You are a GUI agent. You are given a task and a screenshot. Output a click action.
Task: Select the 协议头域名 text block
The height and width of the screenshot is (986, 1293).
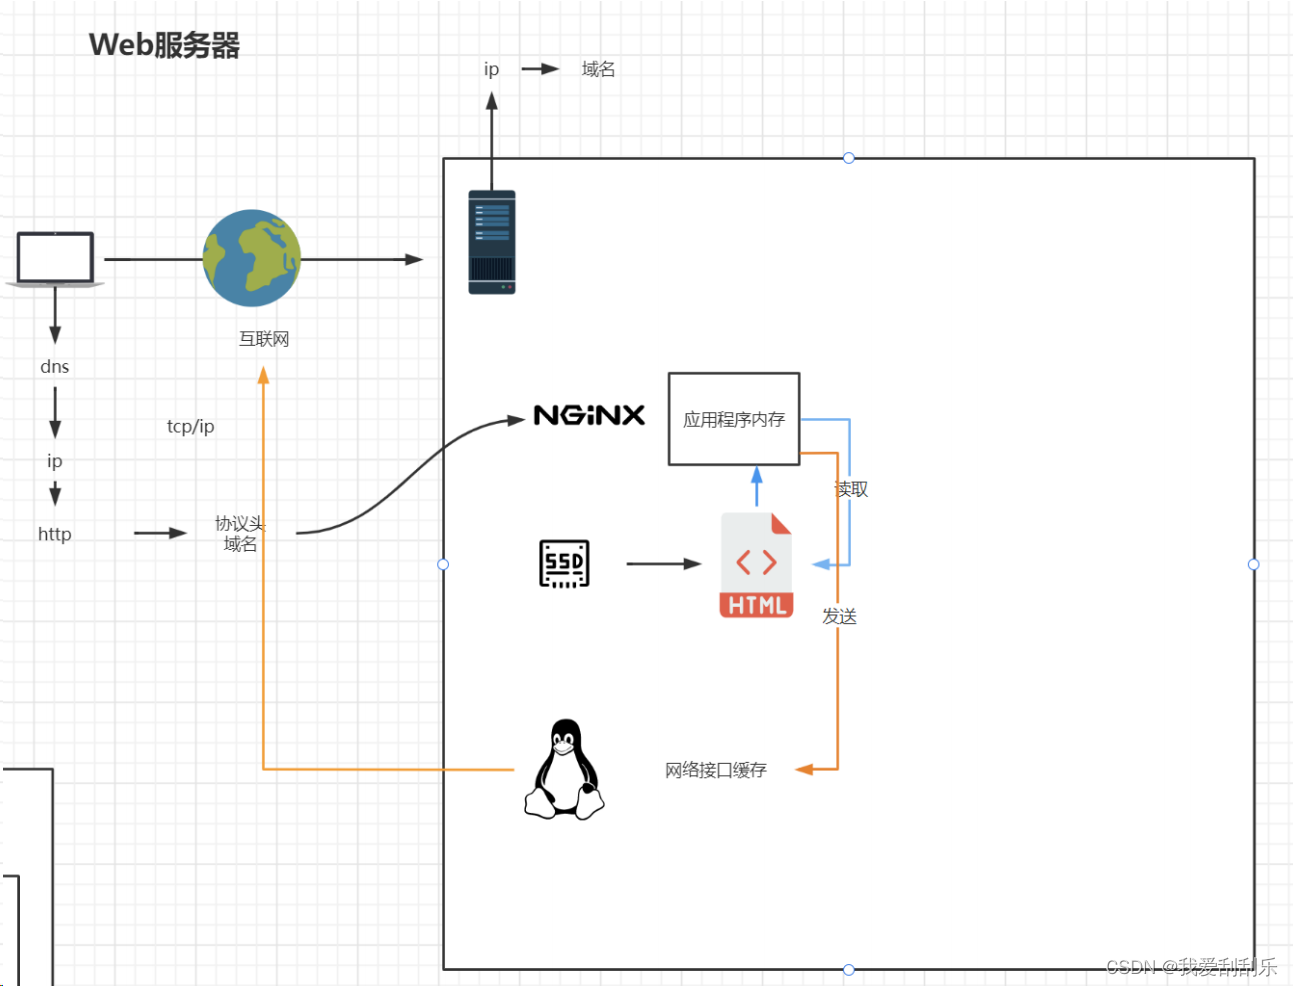[238, 533]
